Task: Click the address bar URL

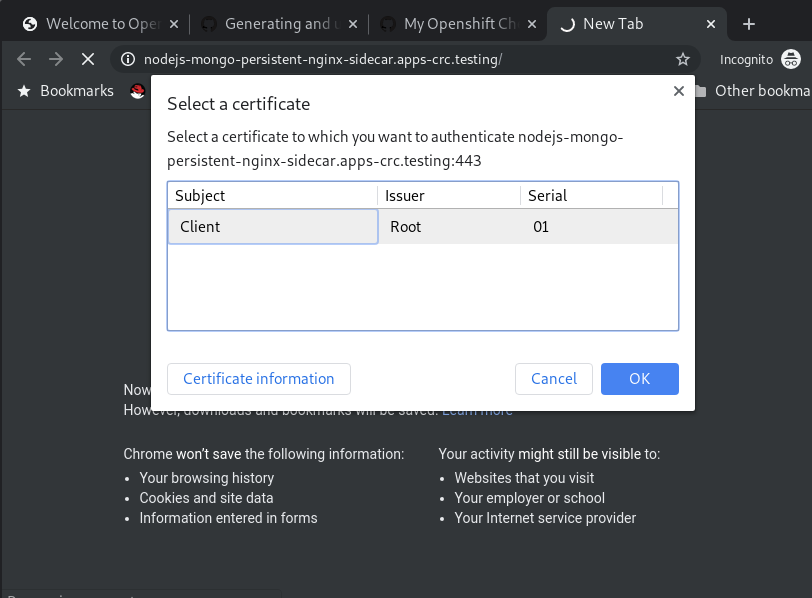Action: (x=323, y=60)
